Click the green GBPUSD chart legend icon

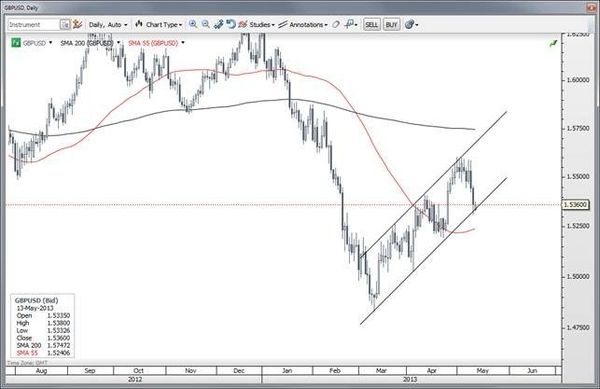[x=16, y=43]
